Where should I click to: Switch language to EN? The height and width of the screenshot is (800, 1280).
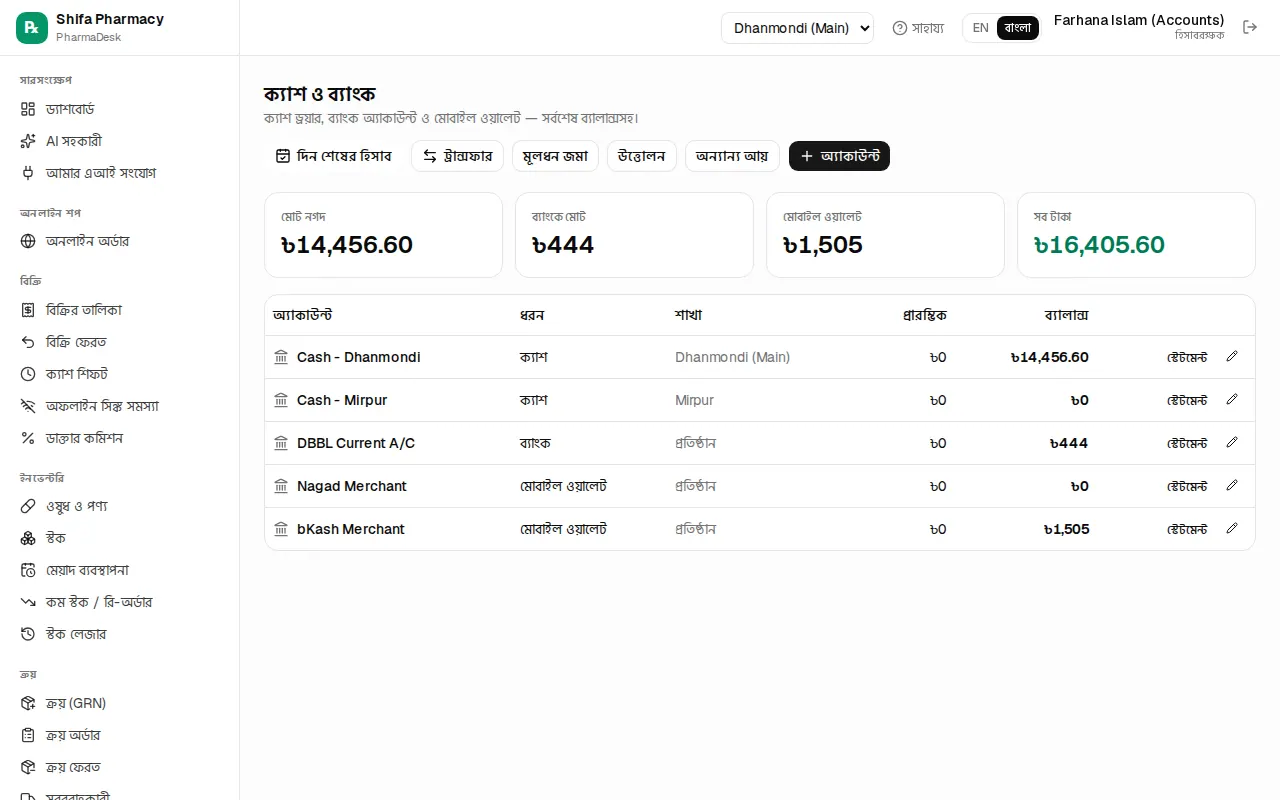[x=980, y=28]
